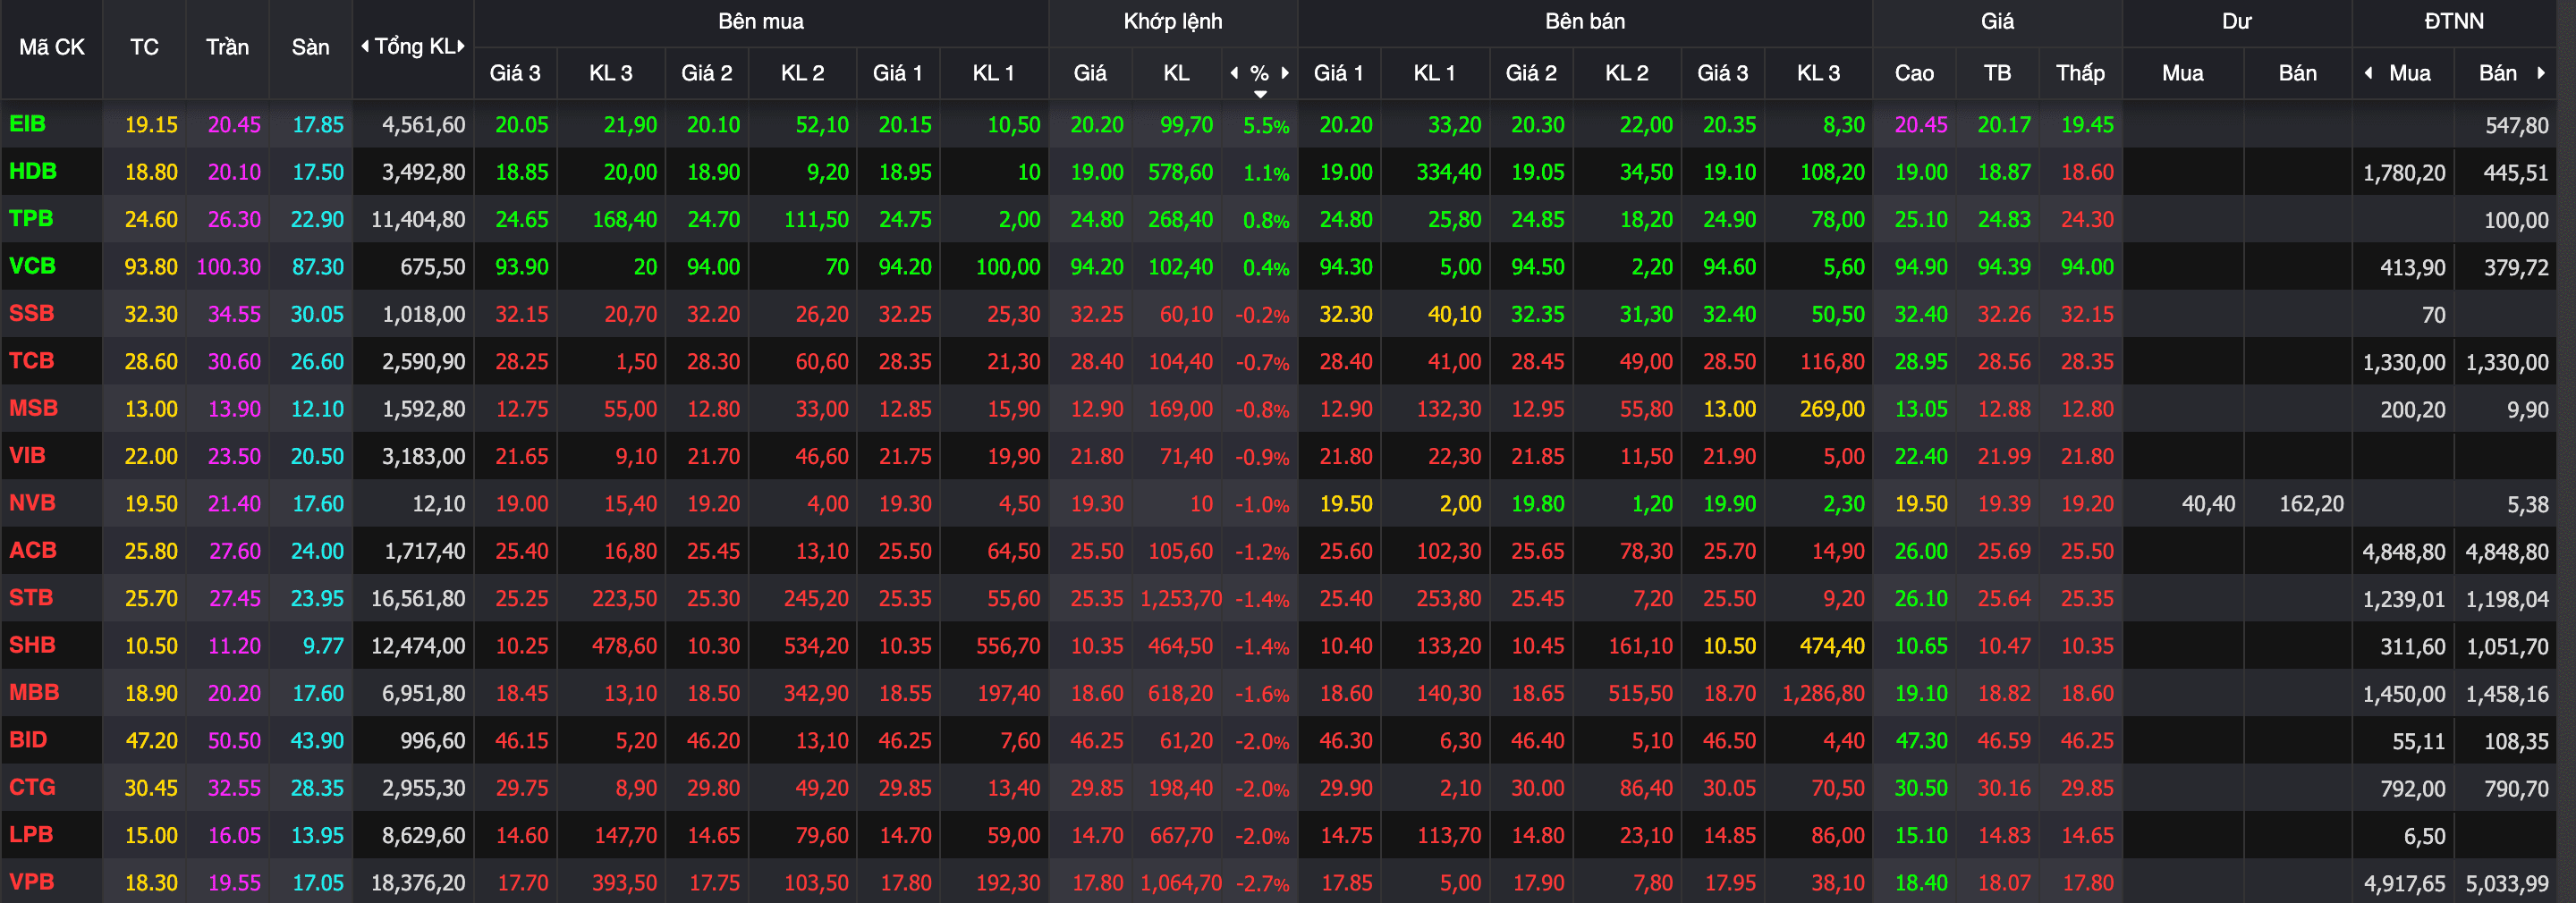Click right arrow after ĐTNN Bán header
2576x903 pixels.
(x=2541, y=72)
